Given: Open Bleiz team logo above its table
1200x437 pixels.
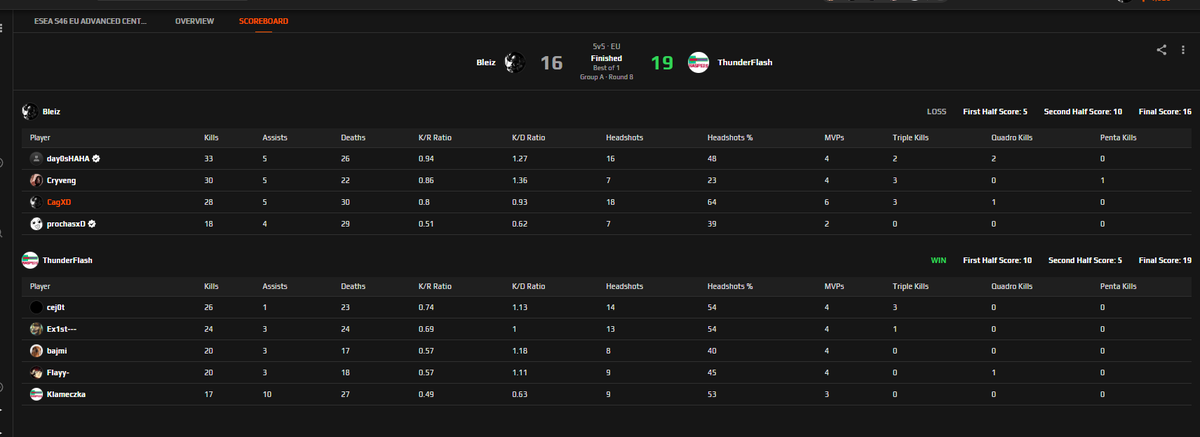Looking at the screenshot, I should point(30,111).
